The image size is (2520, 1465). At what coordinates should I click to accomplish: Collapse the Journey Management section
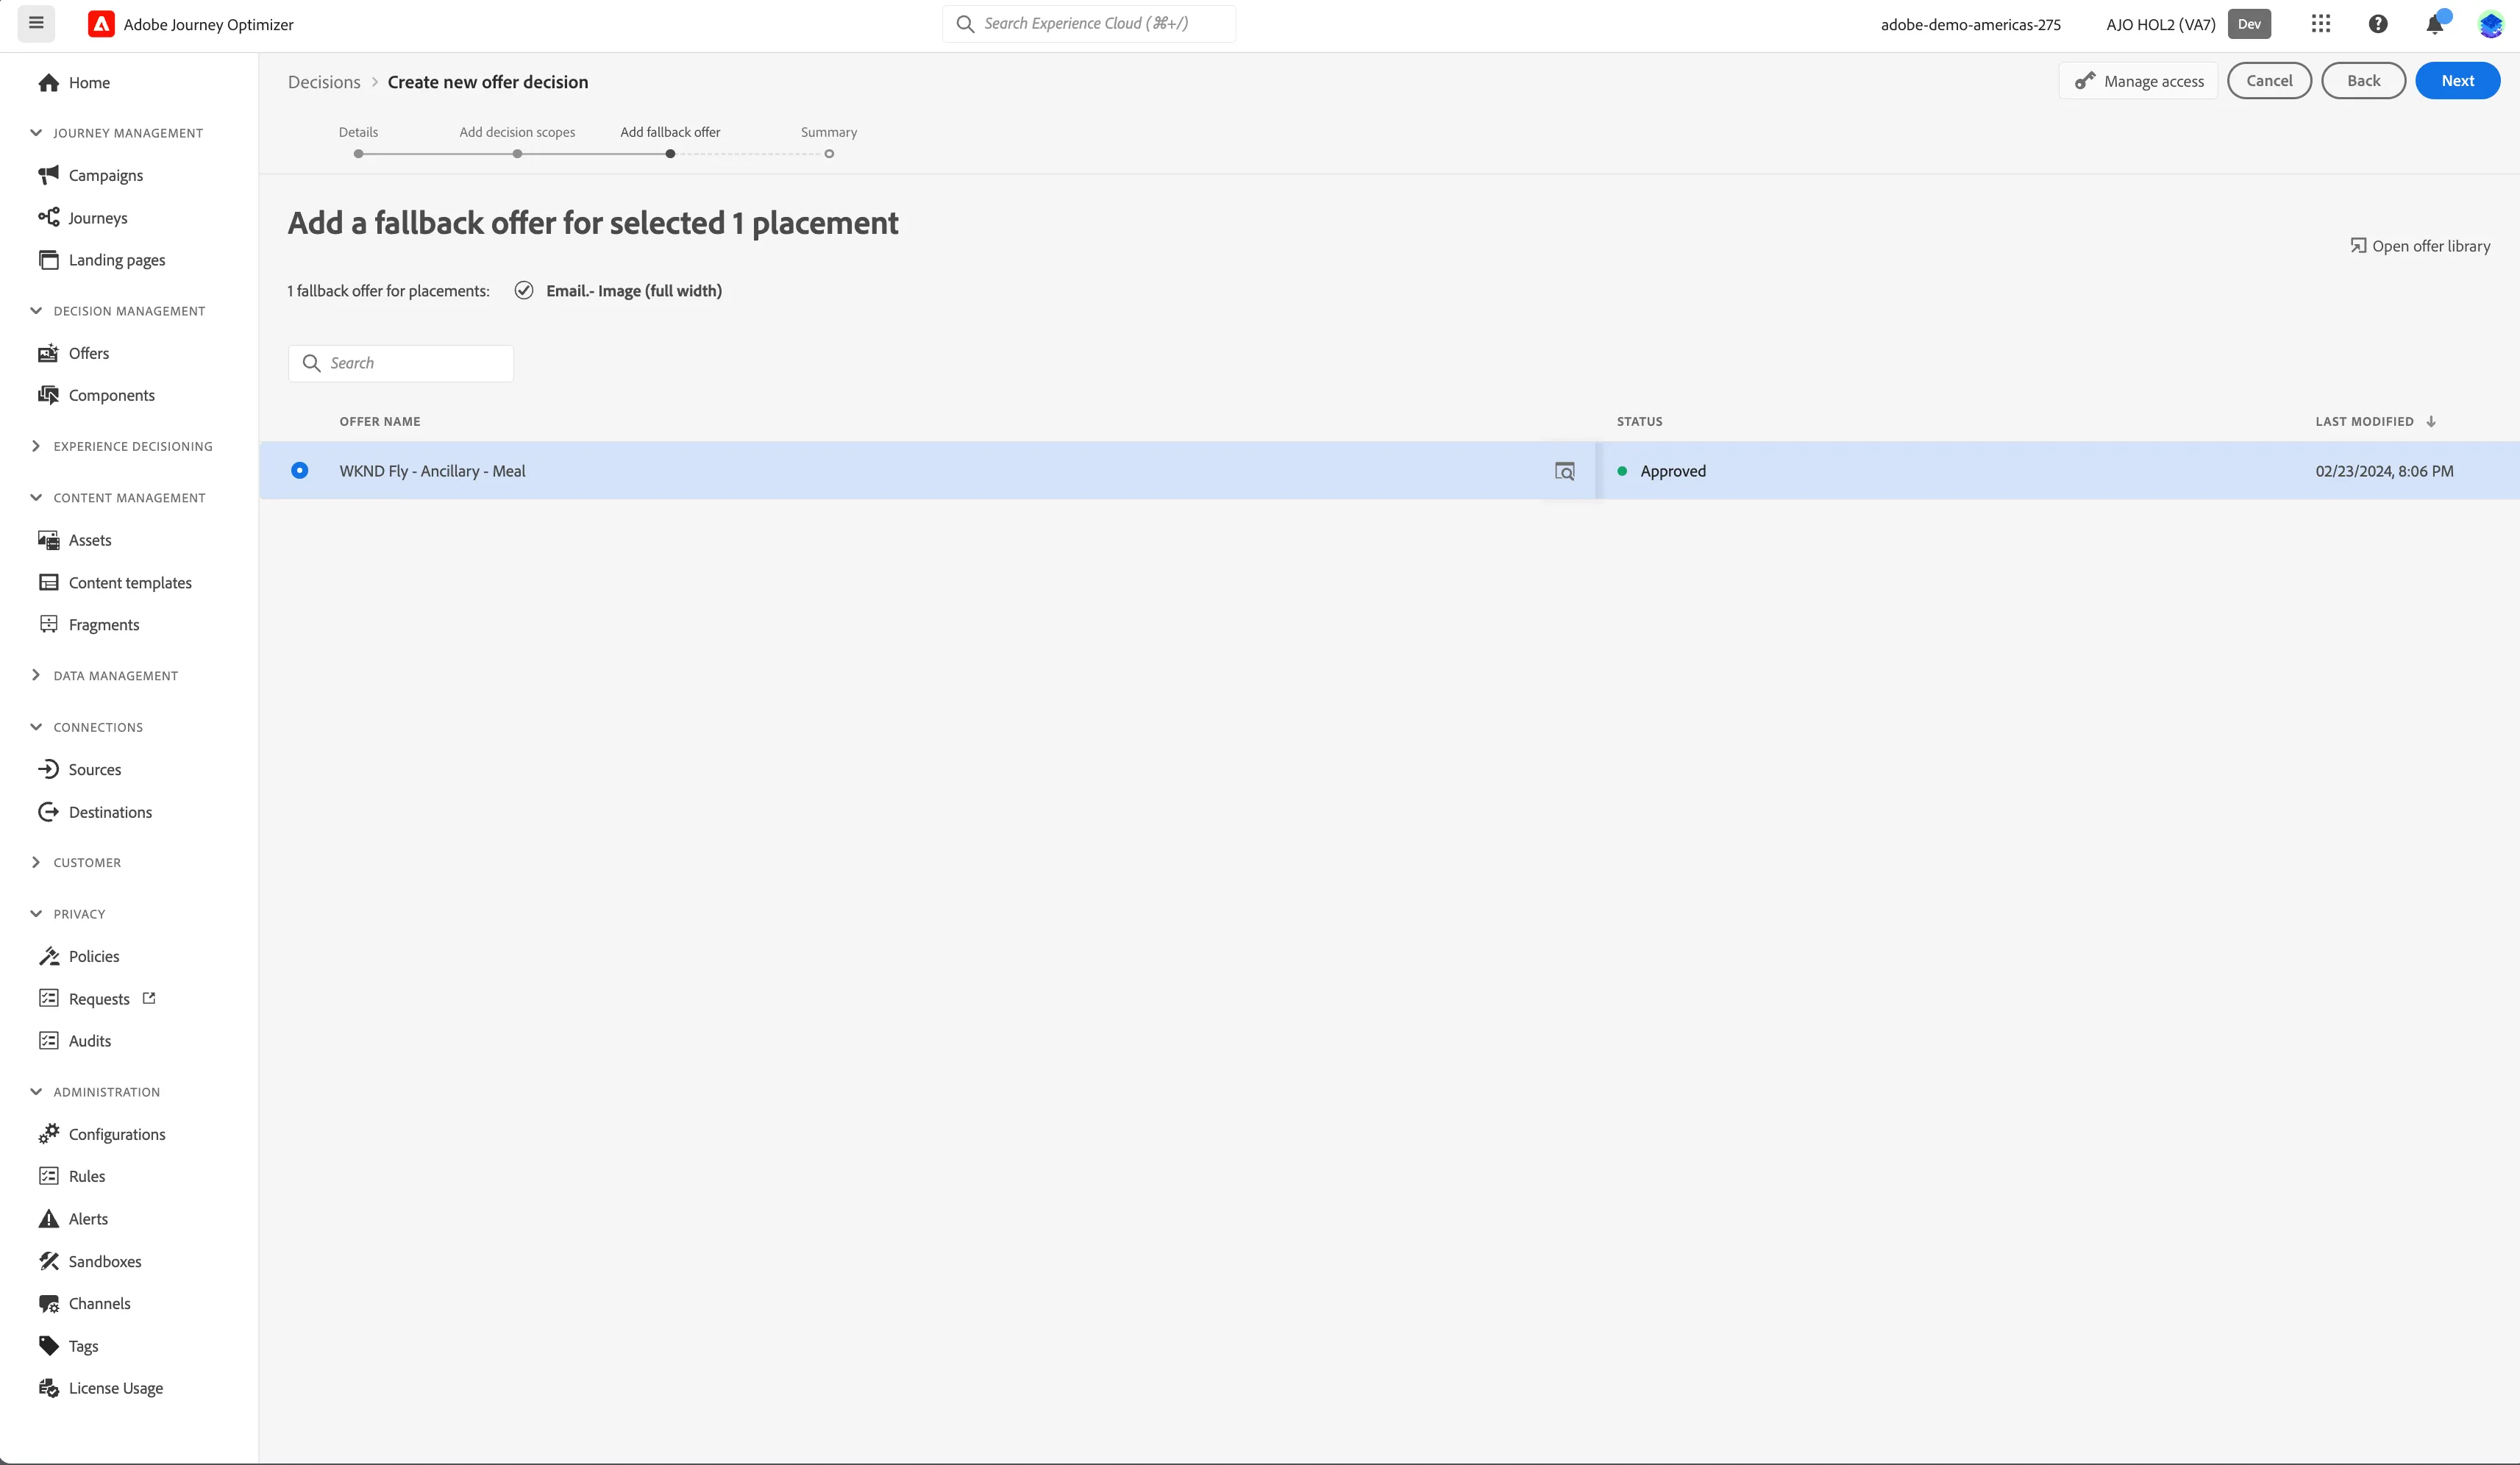[x=36, y=132]
